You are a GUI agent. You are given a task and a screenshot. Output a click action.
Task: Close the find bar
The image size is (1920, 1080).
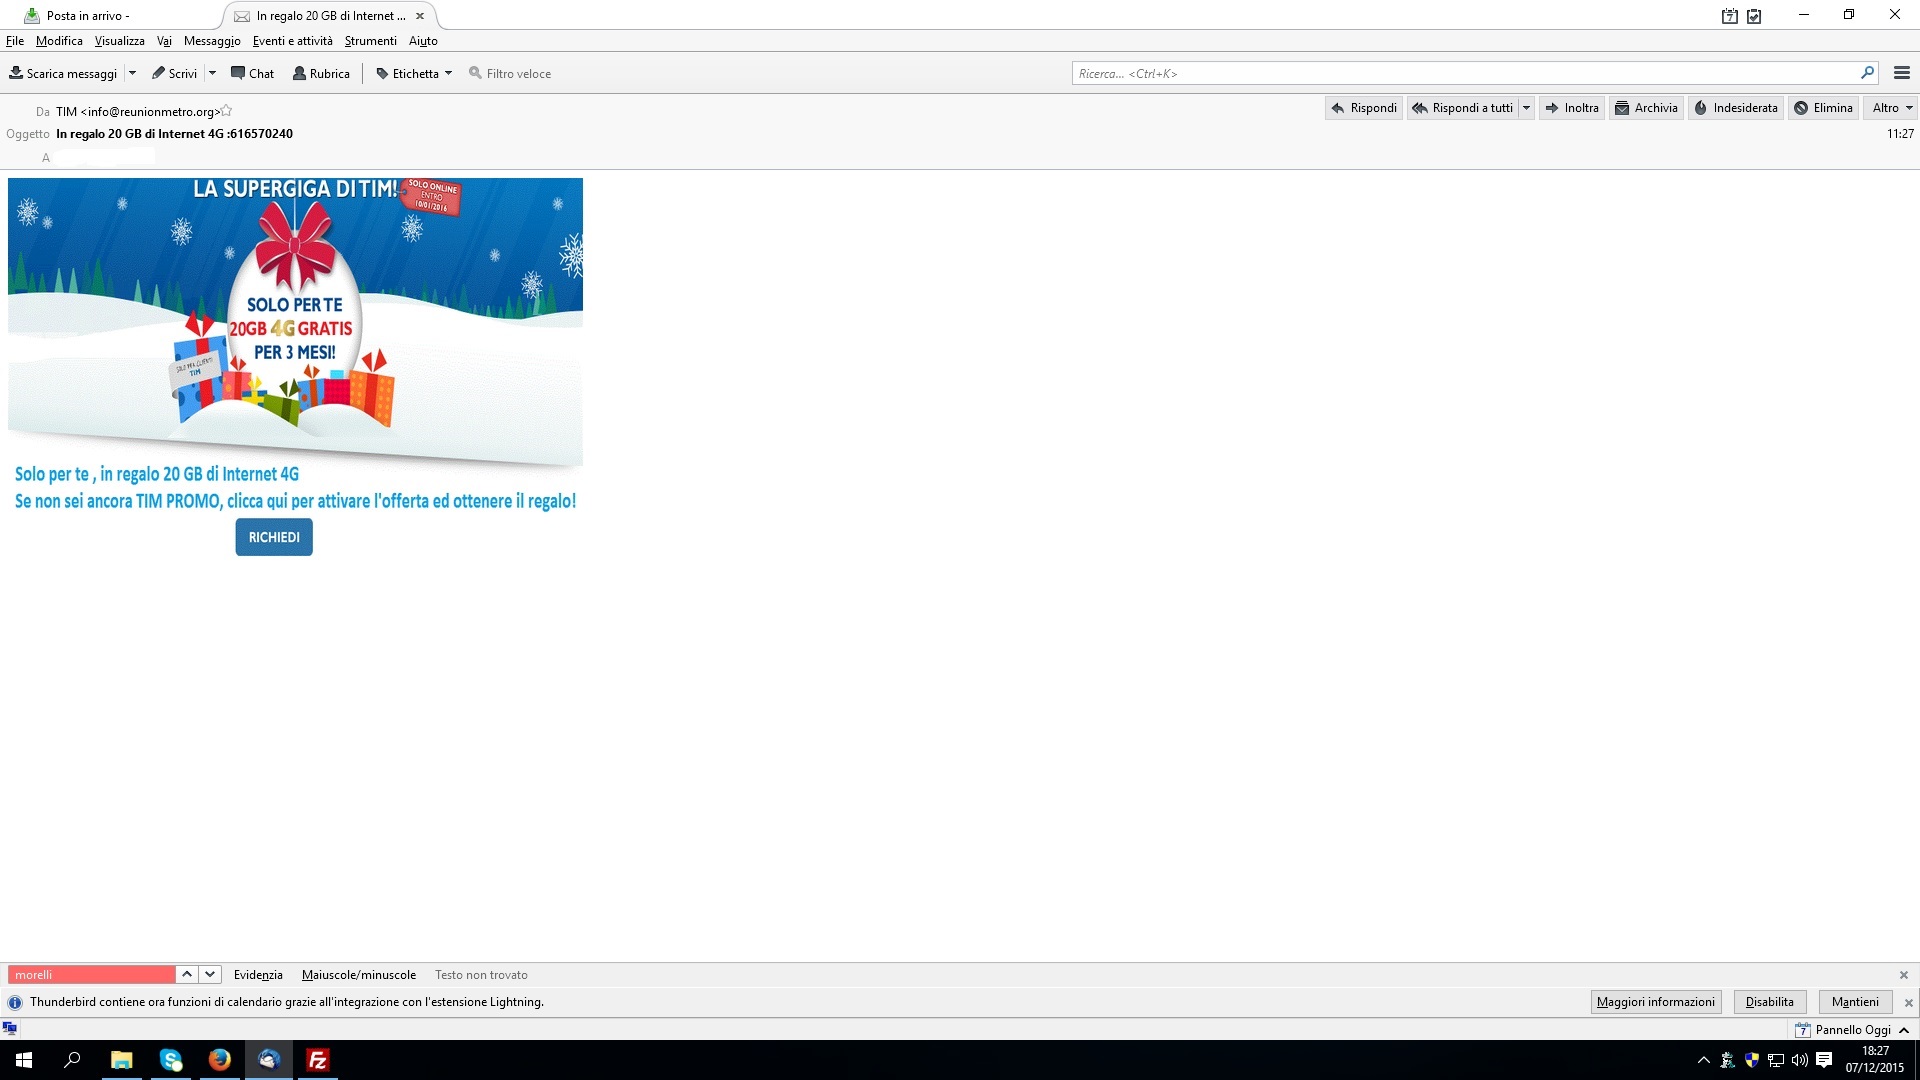1904,975
